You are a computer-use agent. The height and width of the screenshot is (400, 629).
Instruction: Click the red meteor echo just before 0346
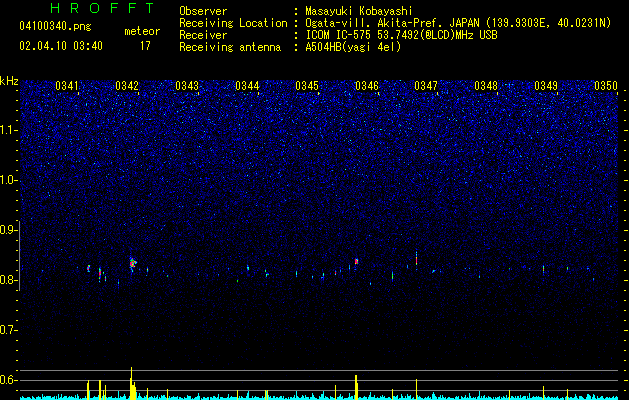[x=356, y=262]
